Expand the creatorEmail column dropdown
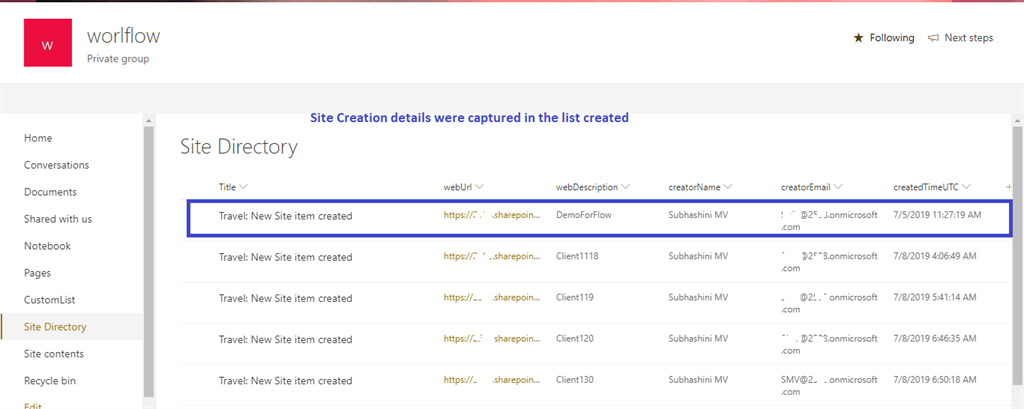Viewport: 1024px width, 409px height. [x=838, y=187]
